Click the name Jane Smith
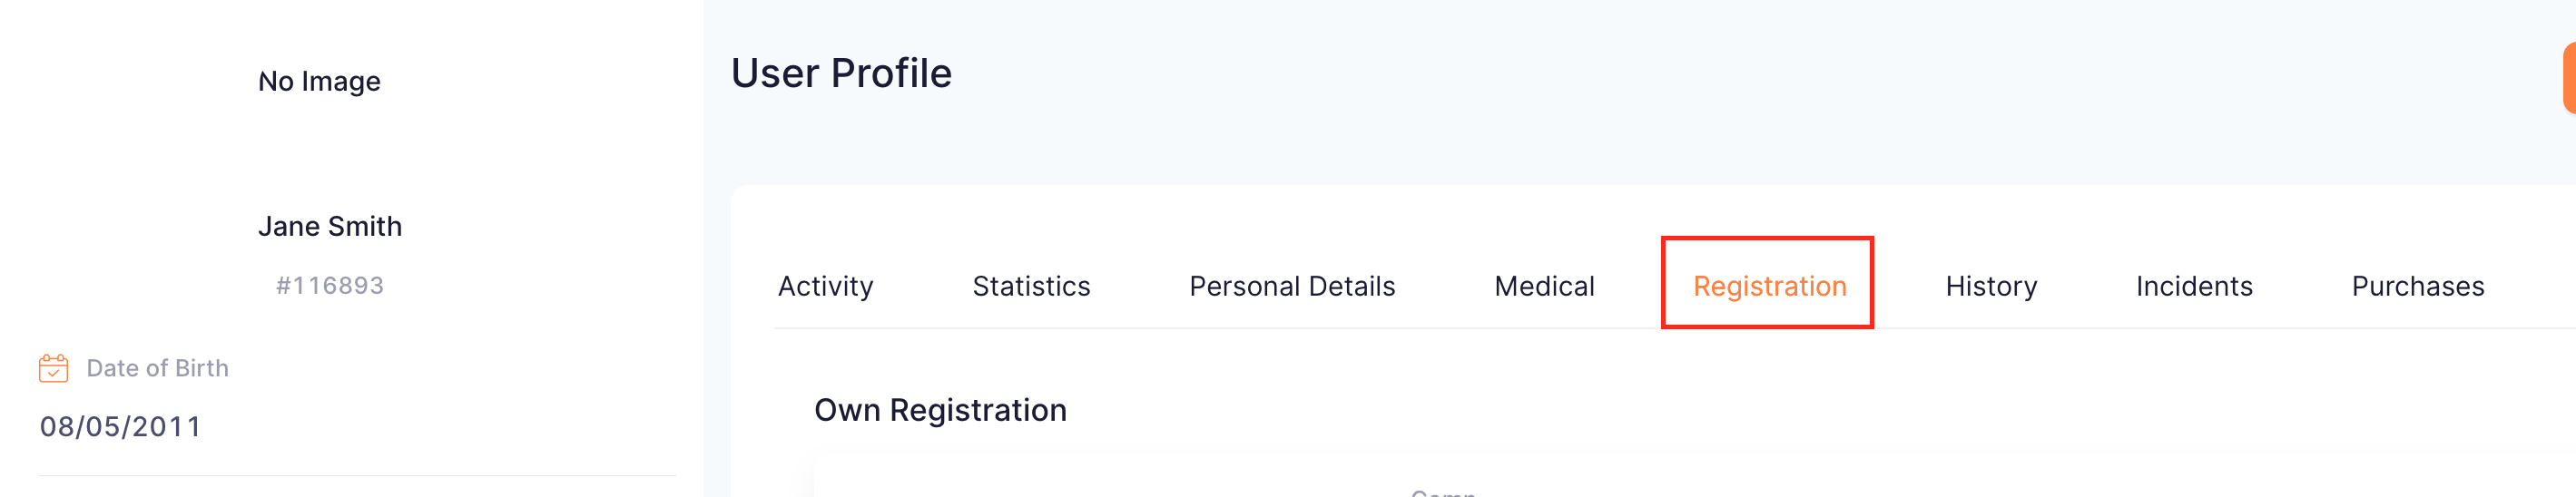 point(330,226)
